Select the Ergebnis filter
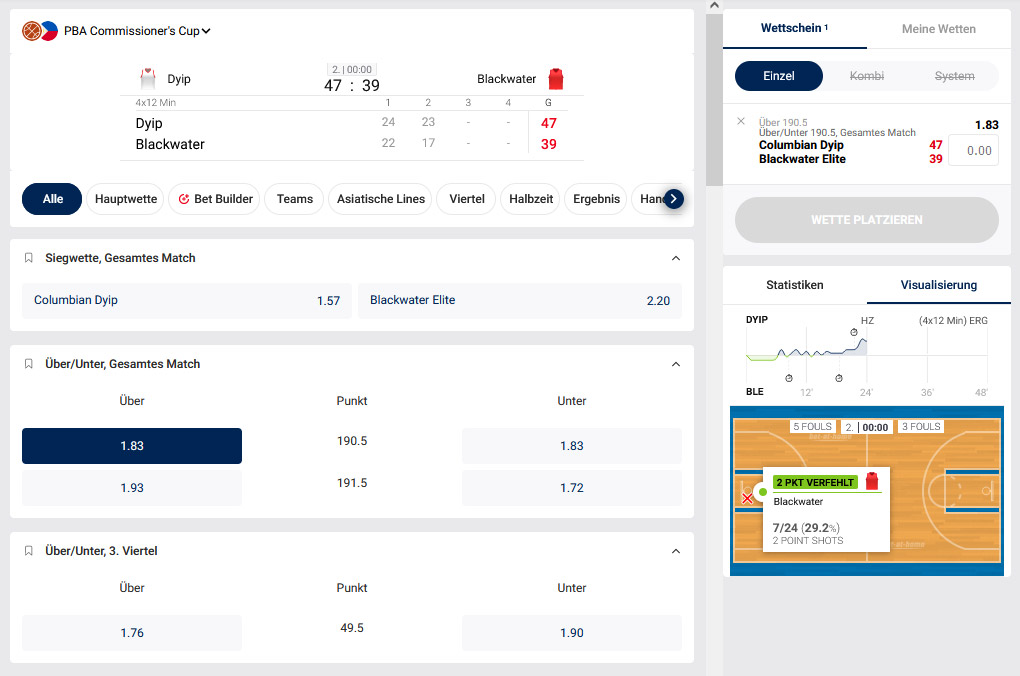Viewport: 1020px width, 676px height. pyautogui.click(x=596, y=199)
